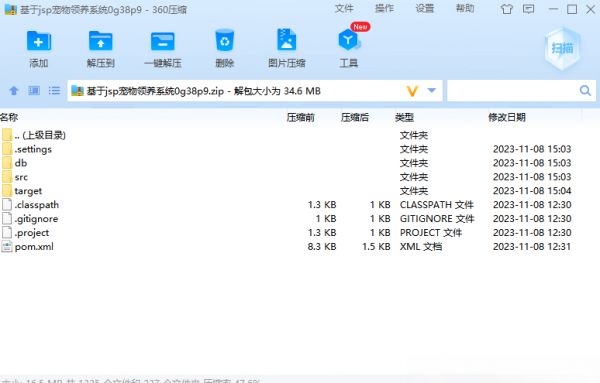The height and width of the screenshot is (383, 600).
Task: Click the 解压到 (Extract to) icon
Action: [100, 41]
